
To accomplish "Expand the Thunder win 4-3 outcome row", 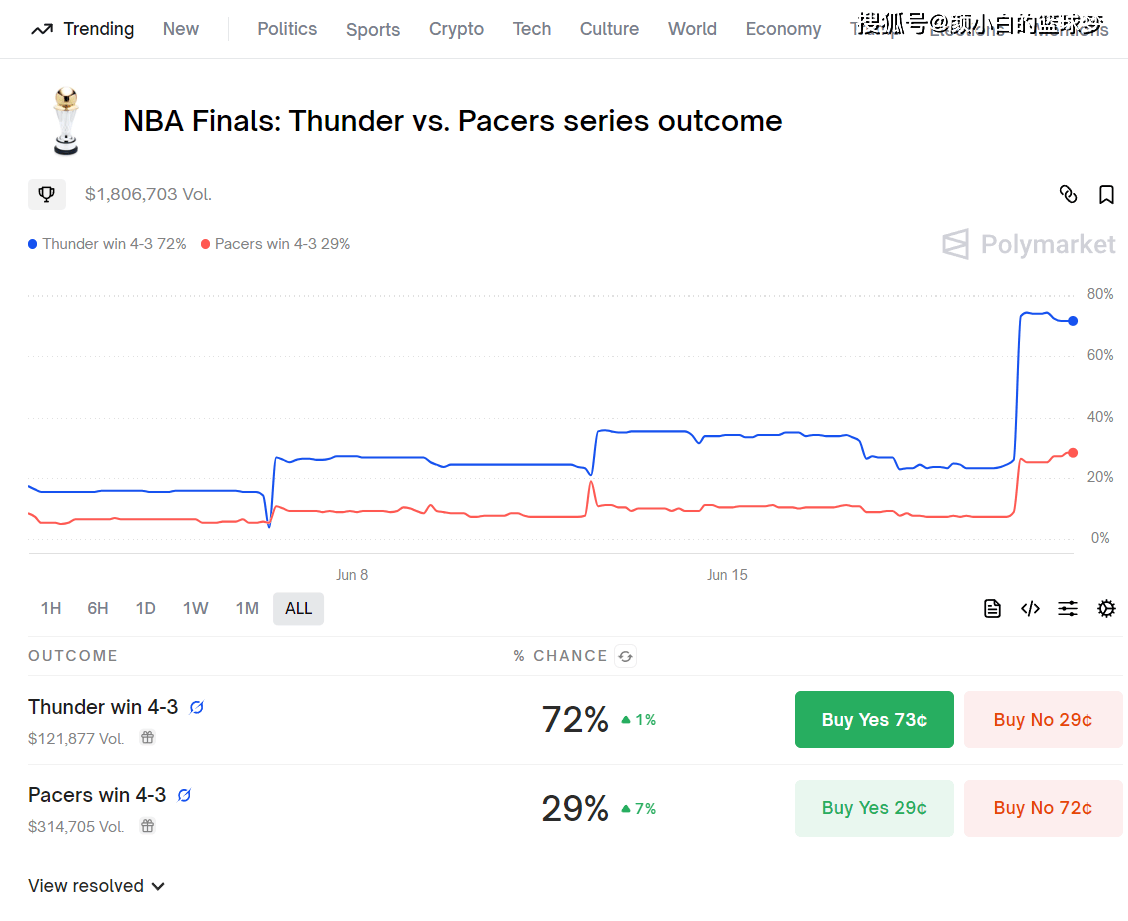I will point(103,707).
